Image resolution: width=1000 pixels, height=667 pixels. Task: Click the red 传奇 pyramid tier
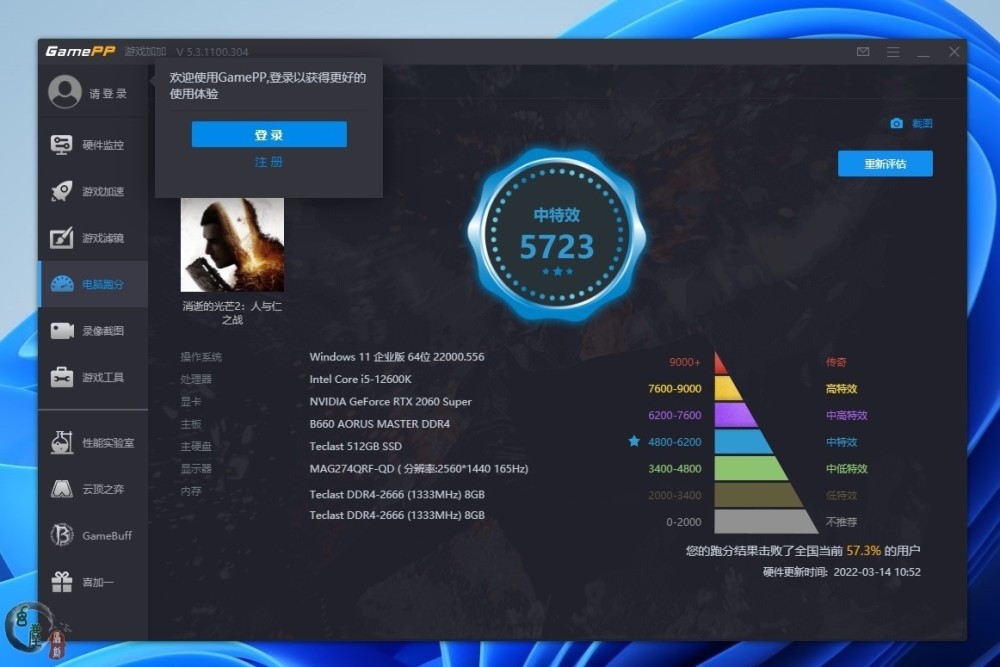(721, 363)
